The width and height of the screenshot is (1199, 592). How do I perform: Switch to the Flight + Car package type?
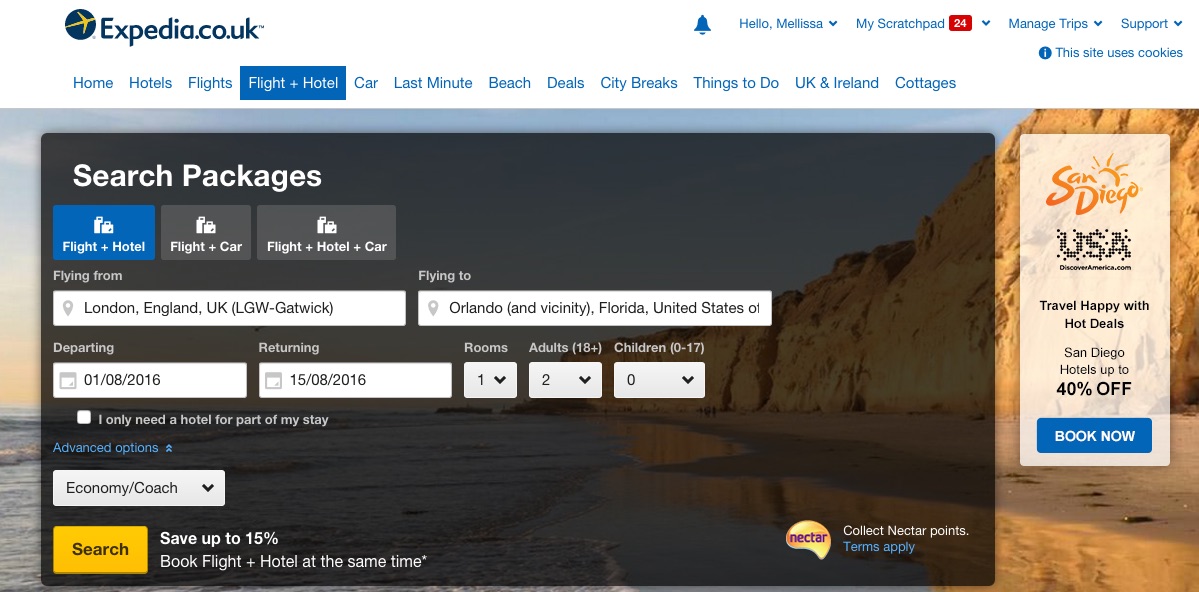point(205,232)
